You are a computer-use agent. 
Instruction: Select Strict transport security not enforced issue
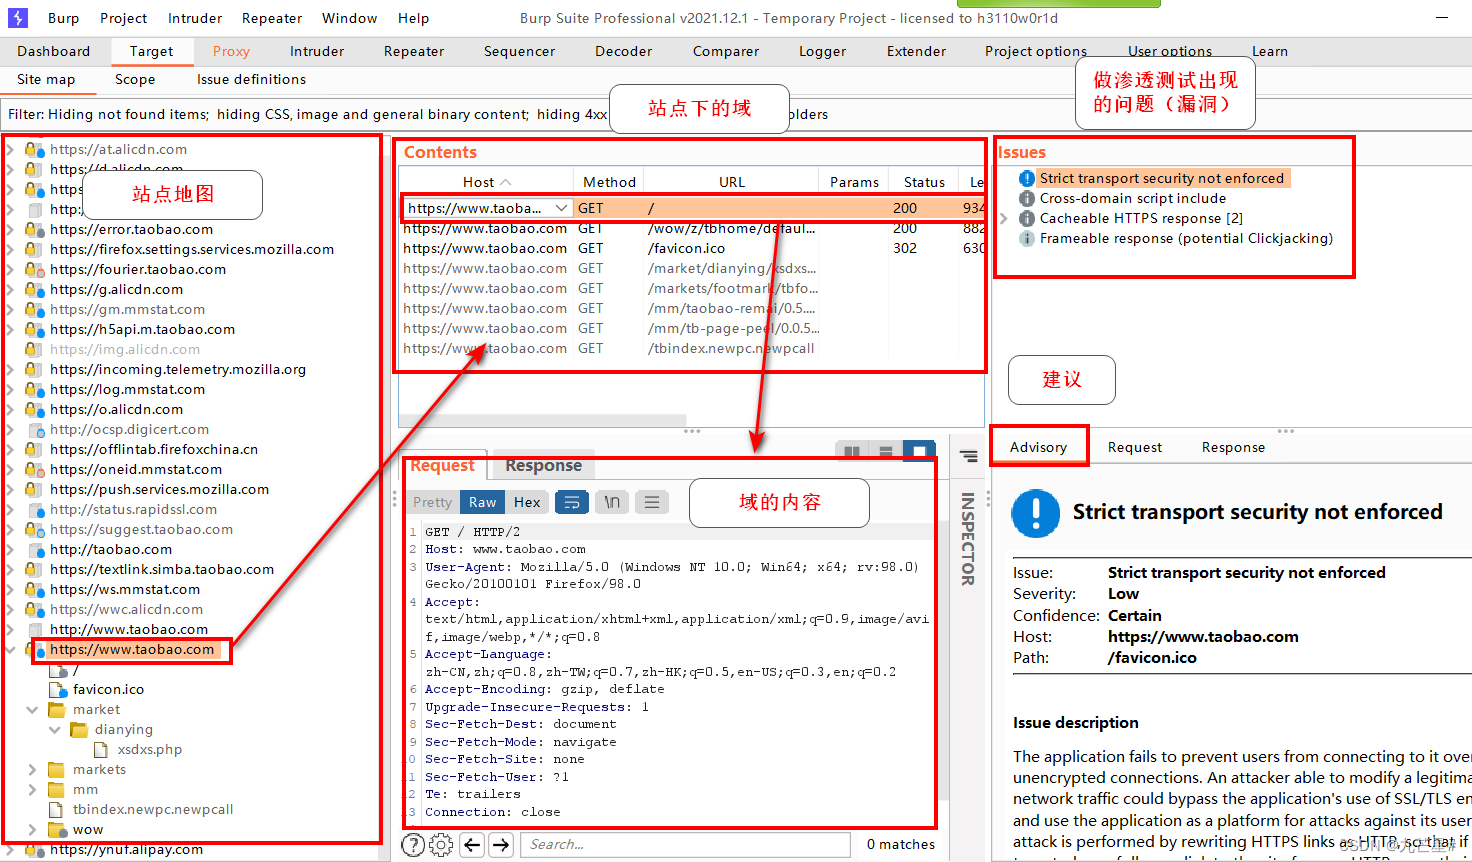1161,178
